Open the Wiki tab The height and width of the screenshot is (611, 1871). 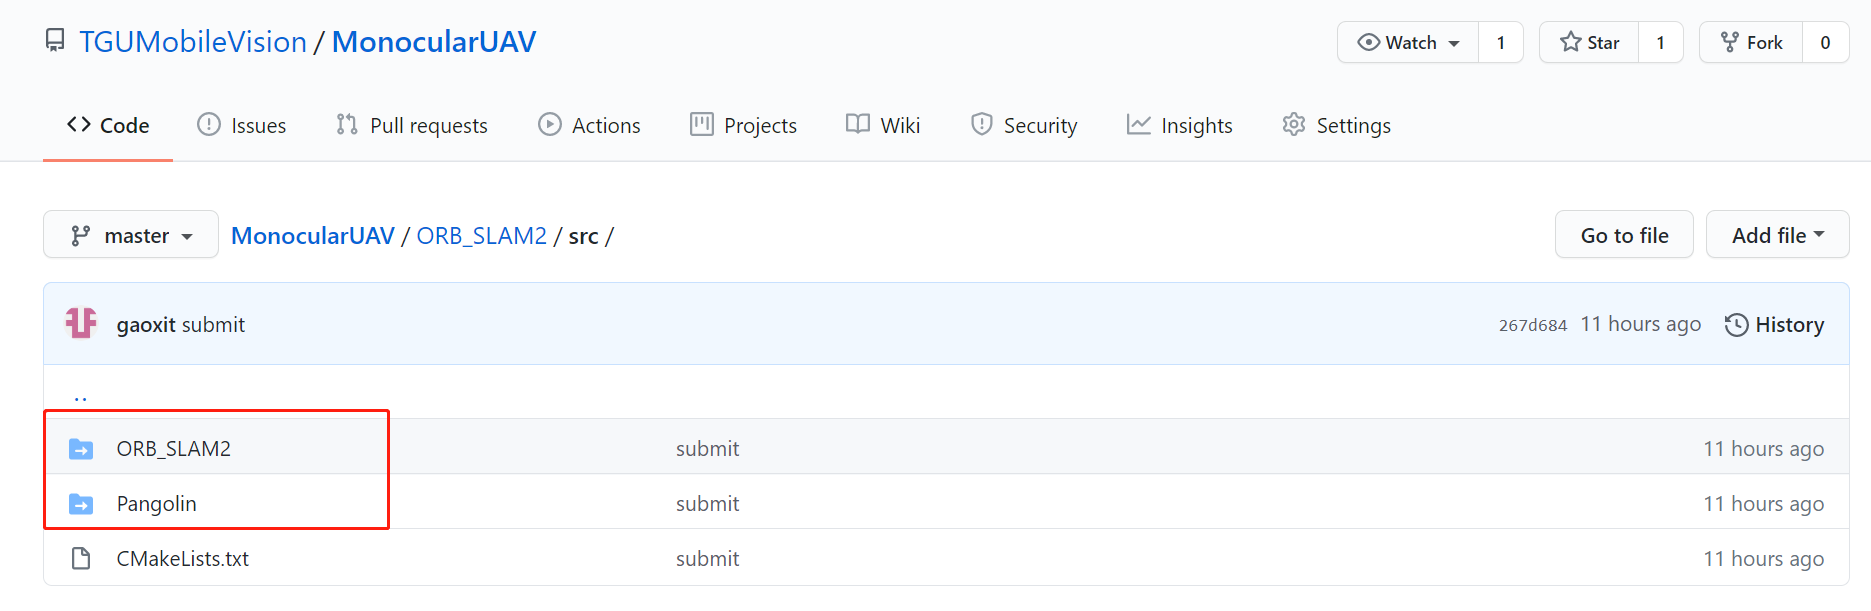pos(883,125)
